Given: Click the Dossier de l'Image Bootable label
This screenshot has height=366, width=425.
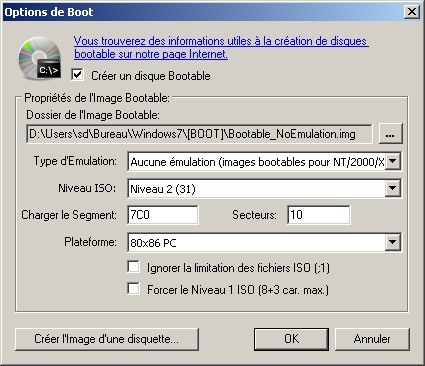Looking at the screenshot, I should [93, 115].
